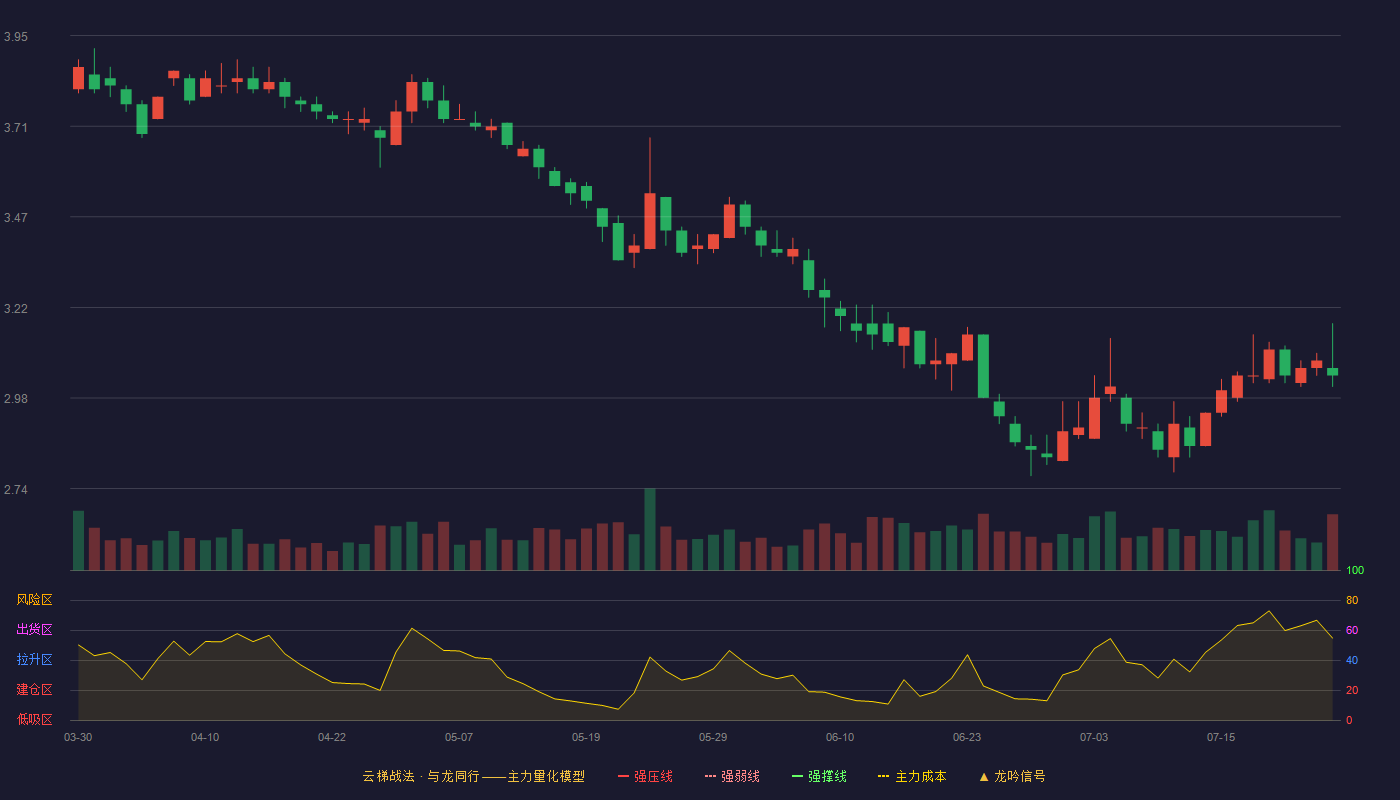The height and width of the screenshot is (800, 1400).
Task: Click the 2.98 price axis label
Action: [16, 399]
